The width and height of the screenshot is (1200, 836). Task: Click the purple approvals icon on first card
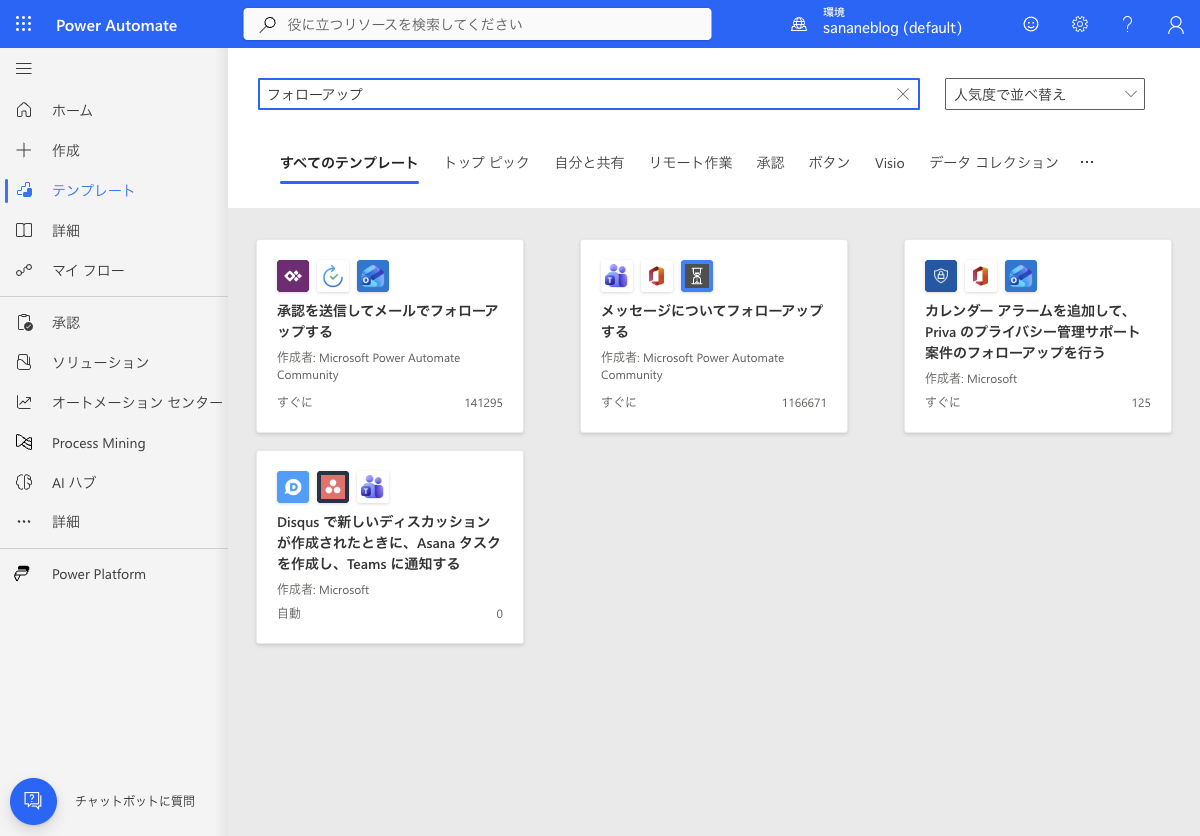click(x=293, y=276)
